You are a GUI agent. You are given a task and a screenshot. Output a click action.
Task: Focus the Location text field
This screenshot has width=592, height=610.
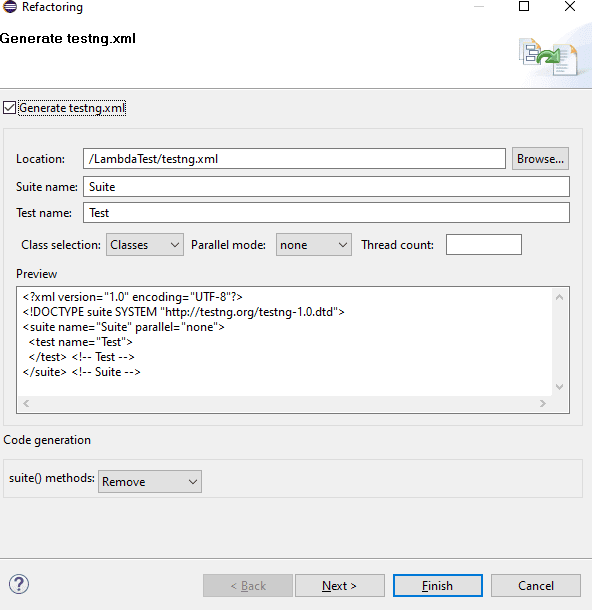point(294,159)
